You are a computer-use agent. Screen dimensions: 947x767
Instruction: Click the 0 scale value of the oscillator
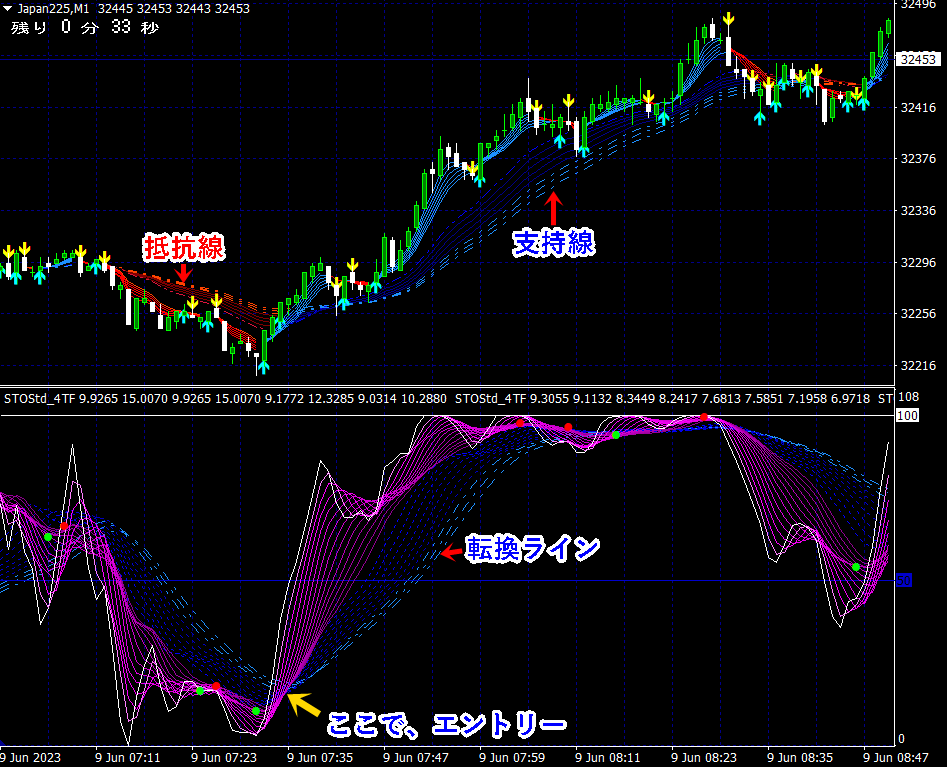901,739
